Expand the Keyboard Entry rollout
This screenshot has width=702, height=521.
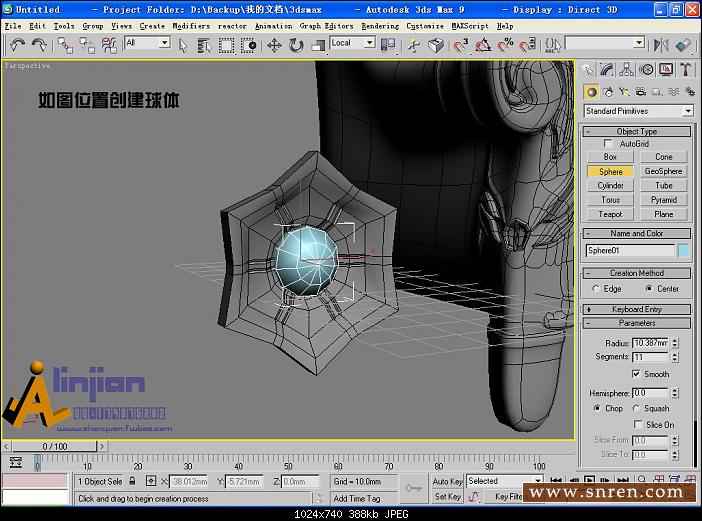637,309
